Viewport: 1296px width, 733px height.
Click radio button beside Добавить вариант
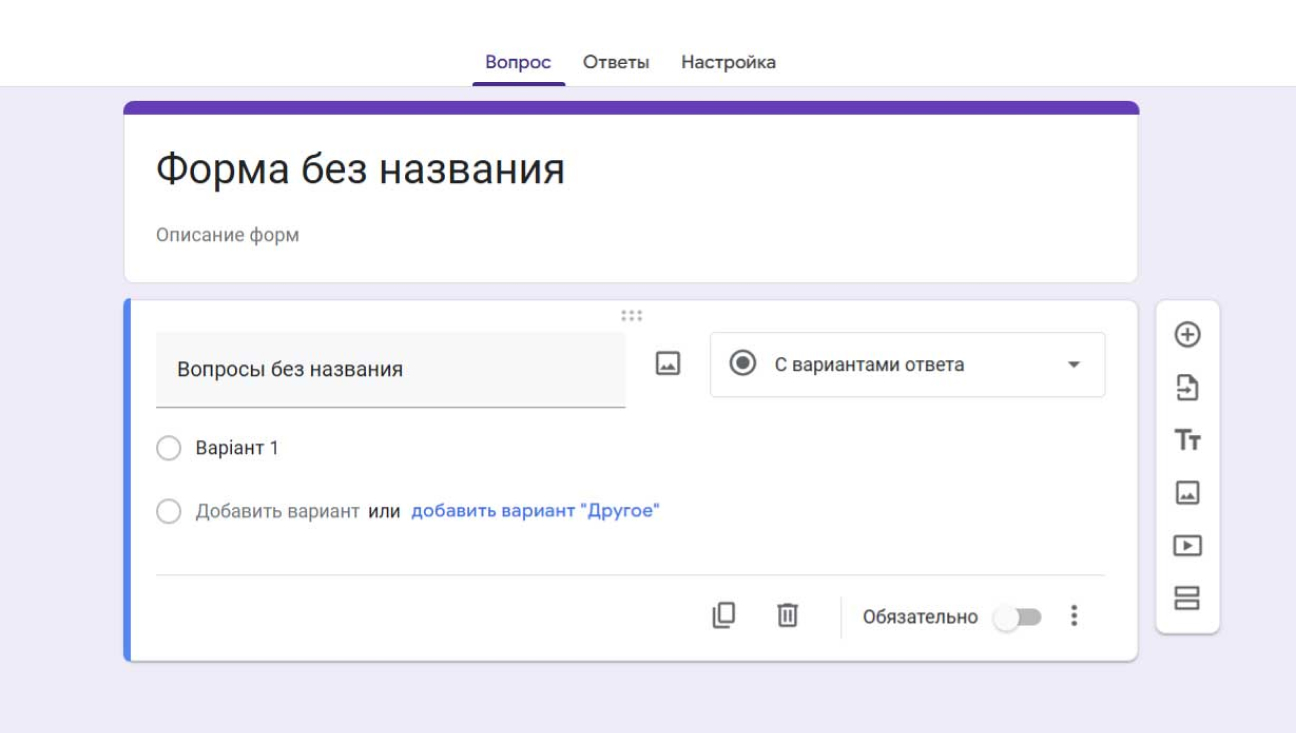(x=169, y=512)
